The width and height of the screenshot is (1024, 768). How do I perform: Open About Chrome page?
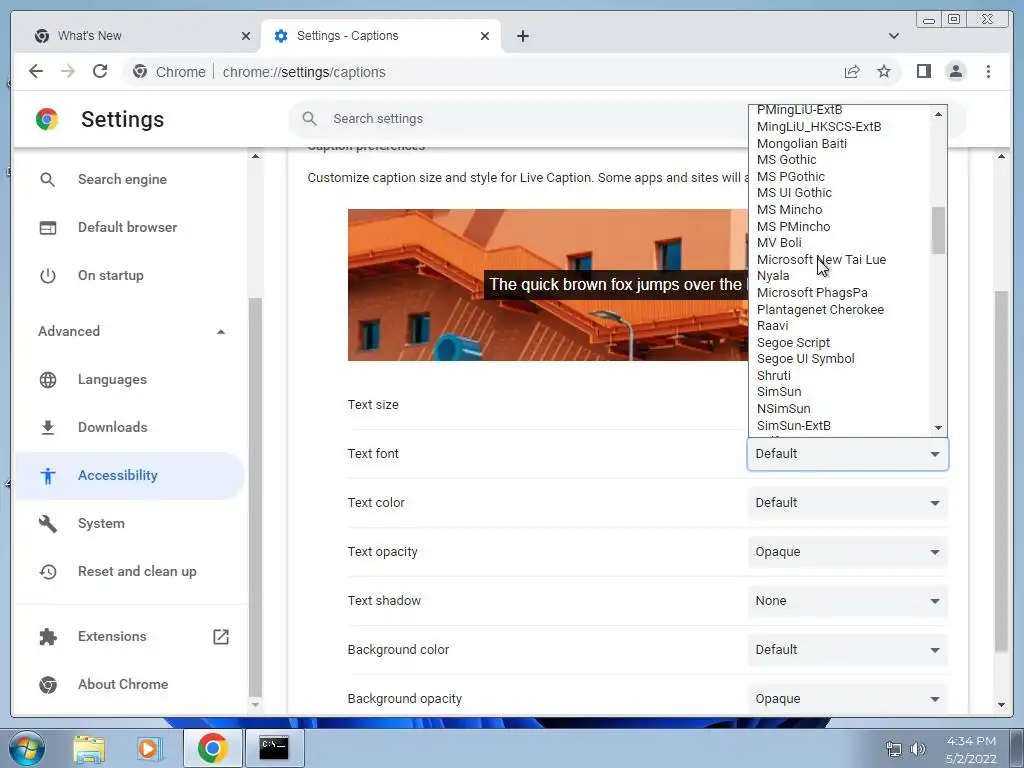coord(123,684)
